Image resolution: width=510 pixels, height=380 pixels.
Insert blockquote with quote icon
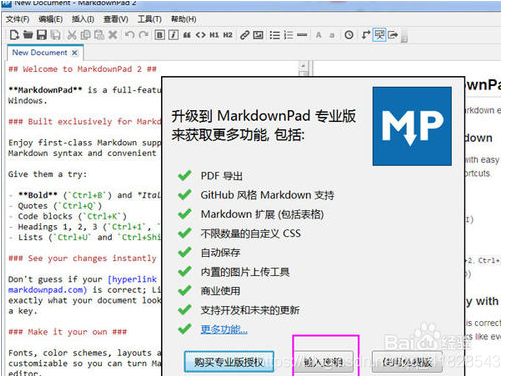pyautogui.click(x=187, y=35)
